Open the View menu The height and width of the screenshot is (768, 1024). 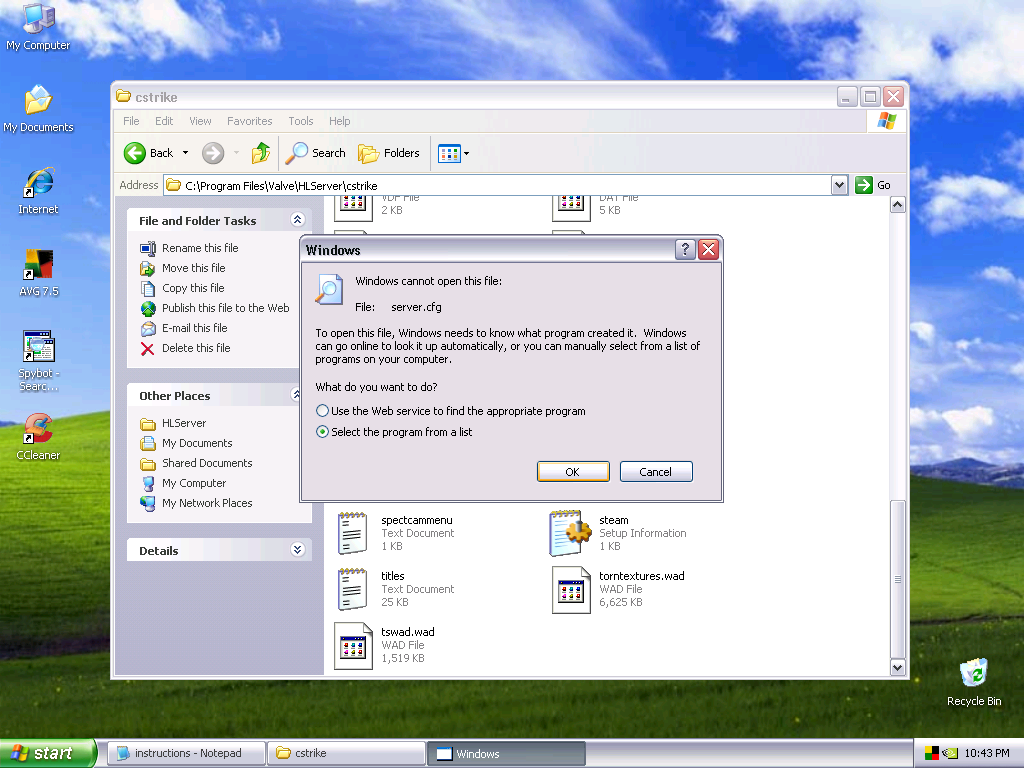(x=200, y=121)
